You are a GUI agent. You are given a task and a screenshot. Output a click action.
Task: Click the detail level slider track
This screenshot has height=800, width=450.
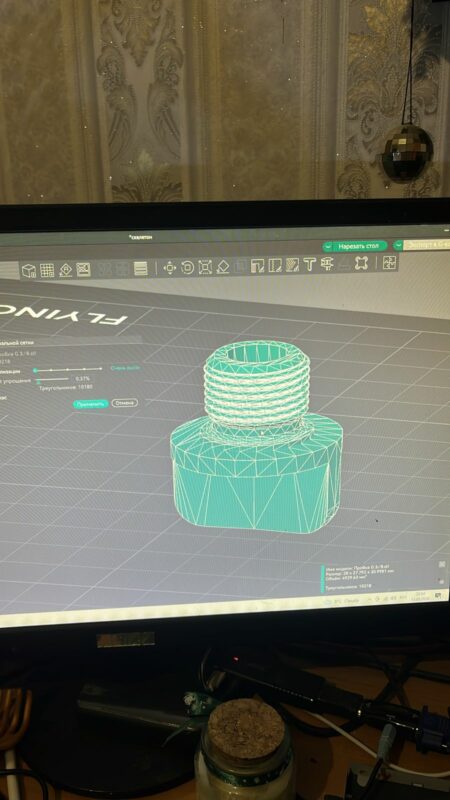[68, 369]
